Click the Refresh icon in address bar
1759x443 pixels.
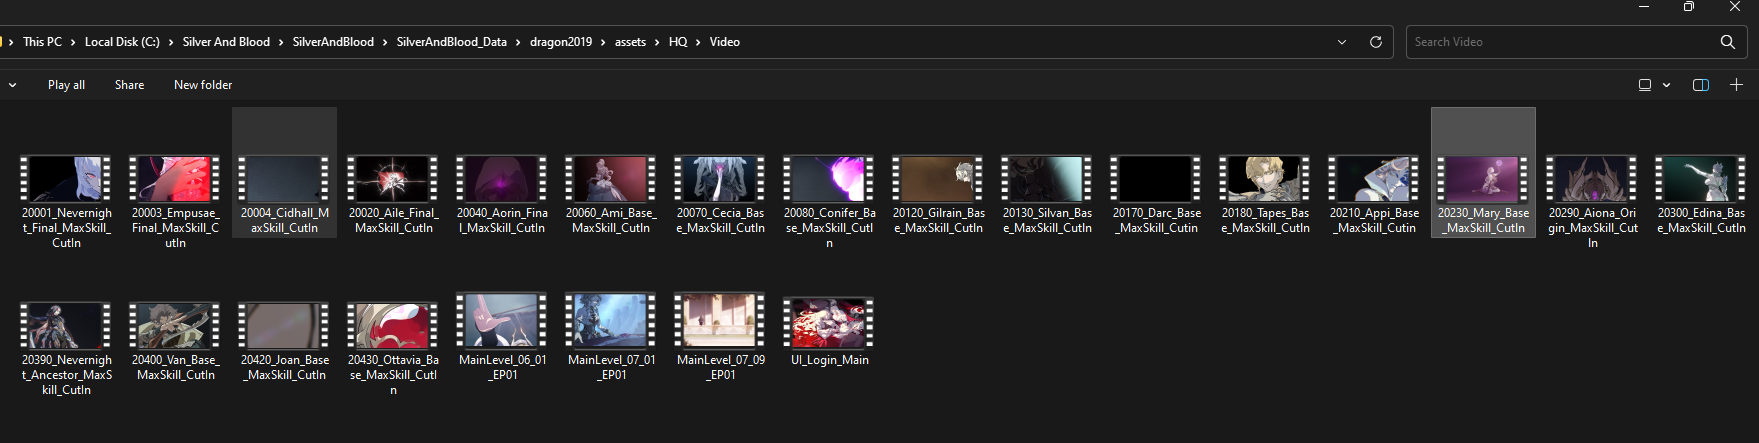pyautogui.click(x=1376, y=42)
